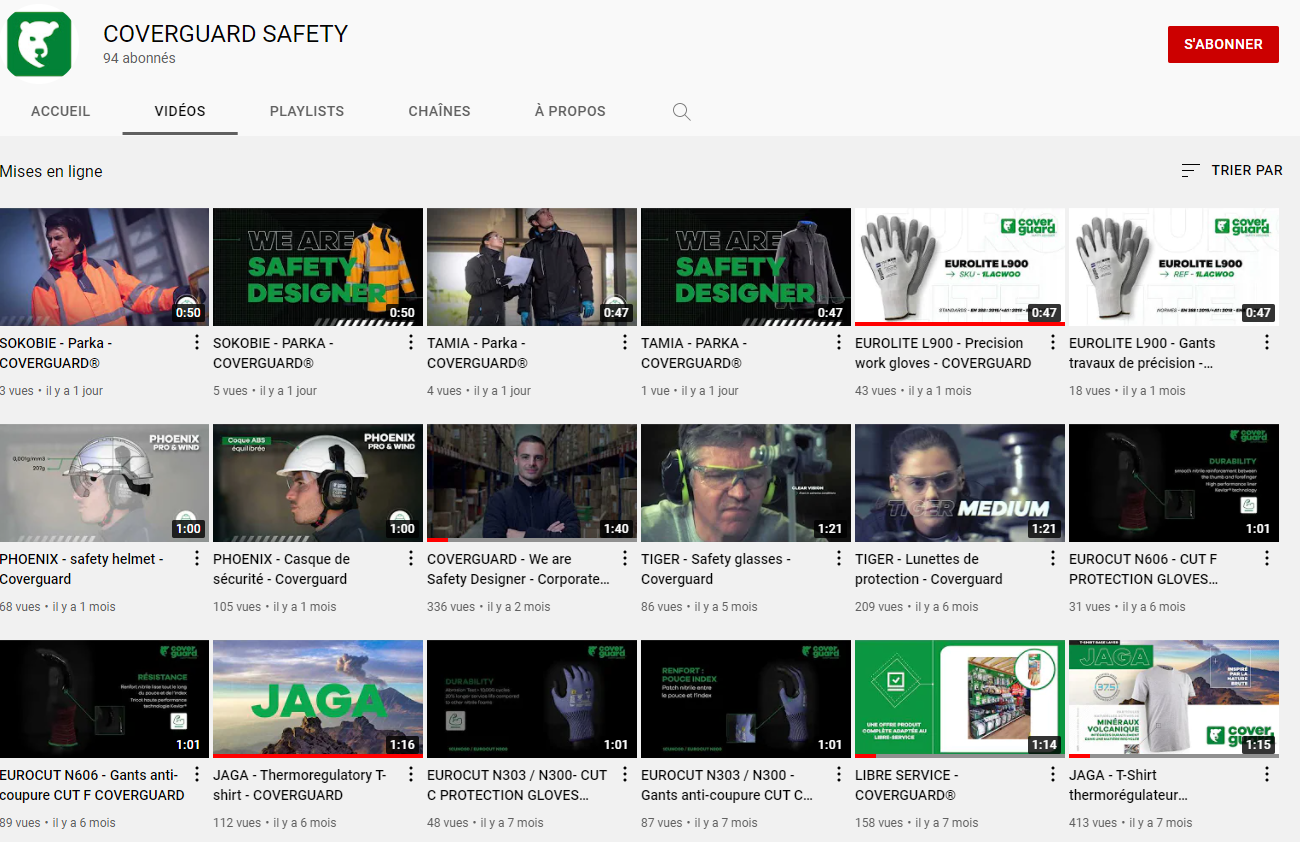Image resolution: width=1300 pixels, height=842 pixels.
Task: Play the LIBRE SERVICE store display thumbnail
Action: [x=960, y=699]
